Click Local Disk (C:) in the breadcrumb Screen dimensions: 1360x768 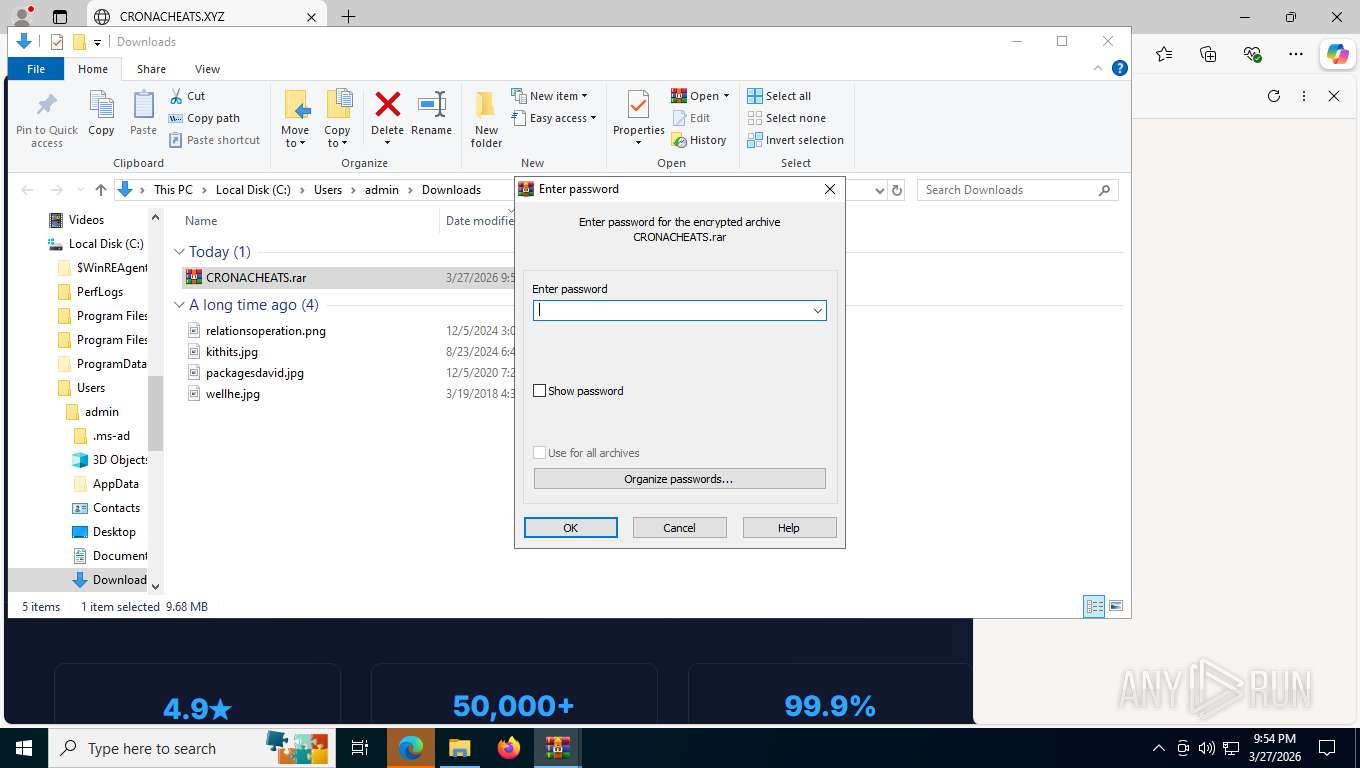pyautogui.click(x=252, y=190)
